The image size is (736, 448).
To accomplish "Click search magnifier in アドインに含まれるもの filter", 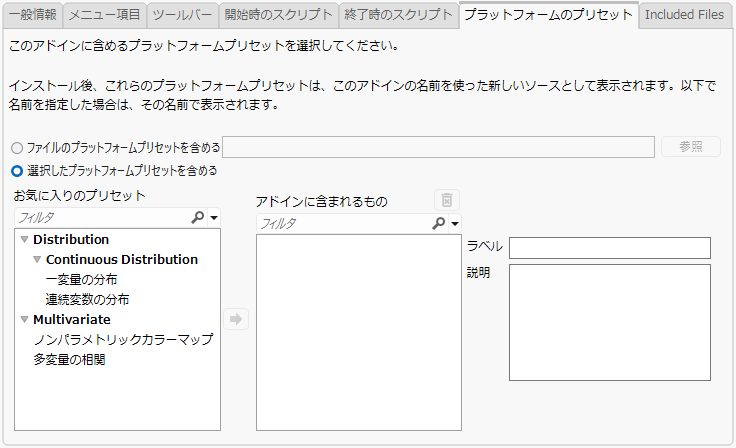I will coord(438,224).
